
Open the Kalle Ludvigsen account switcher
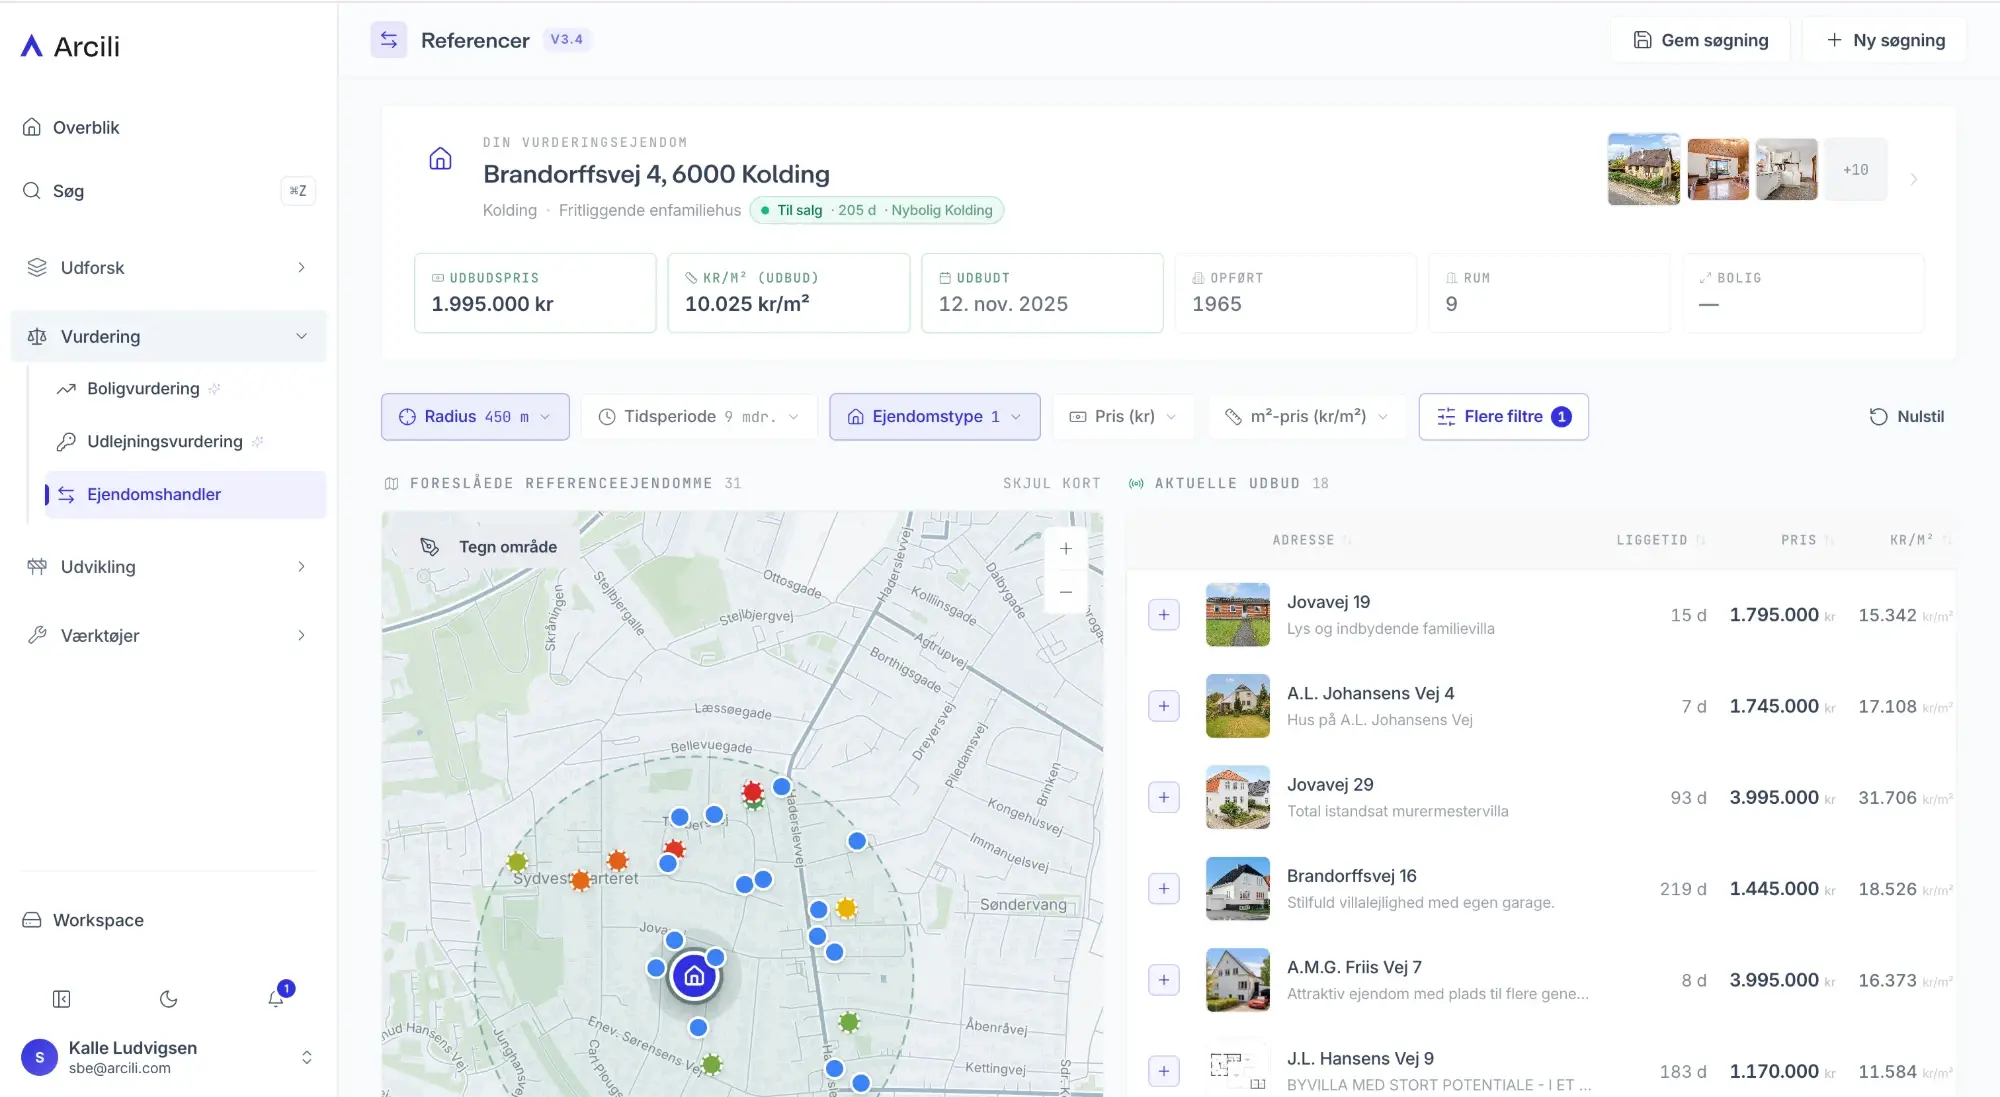coord(168,1057)
